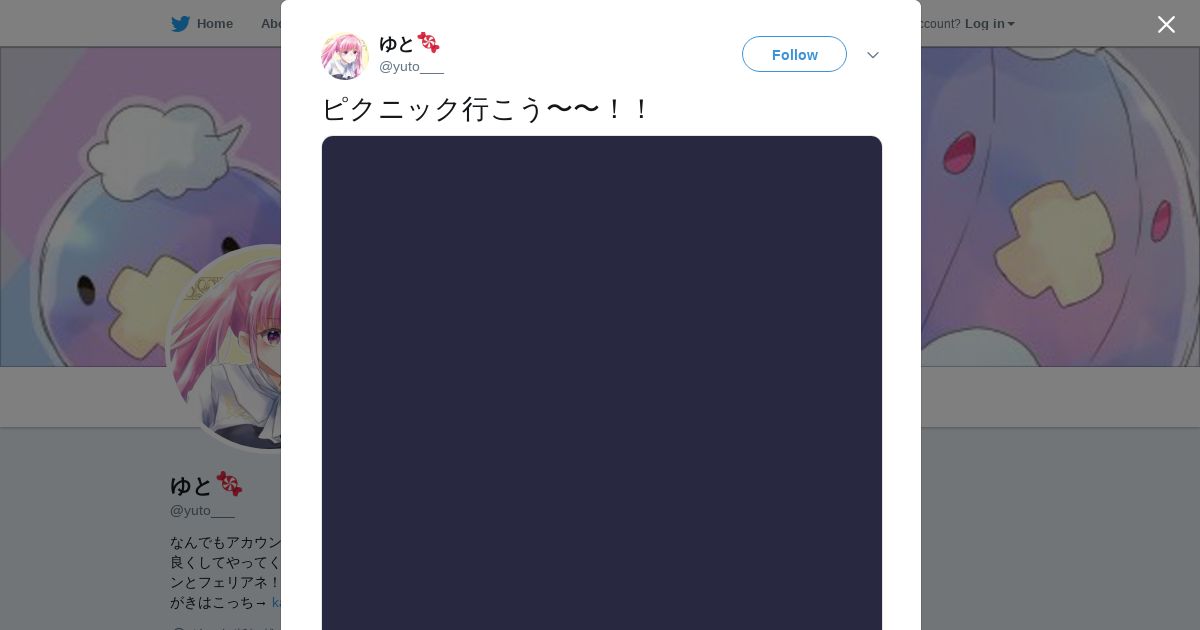Screen dimensions: 1200x630
Task: Click the @yuto___ handle in the tweet header
Action: coord(411,67)
